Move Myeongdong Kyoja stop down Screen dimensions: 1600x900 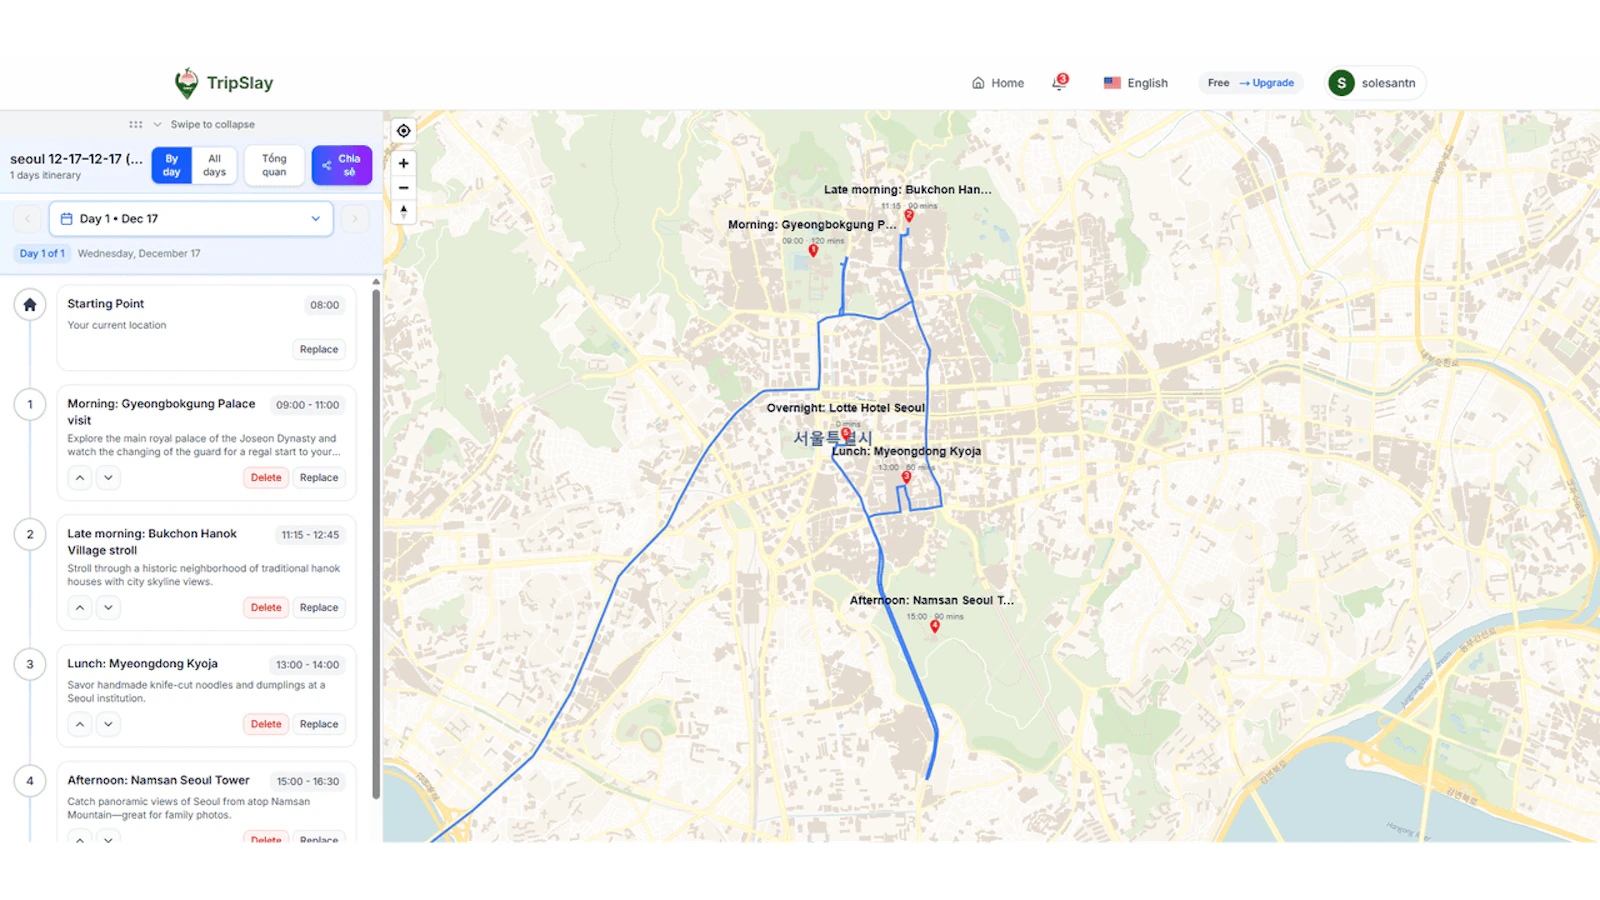[108, 724]
